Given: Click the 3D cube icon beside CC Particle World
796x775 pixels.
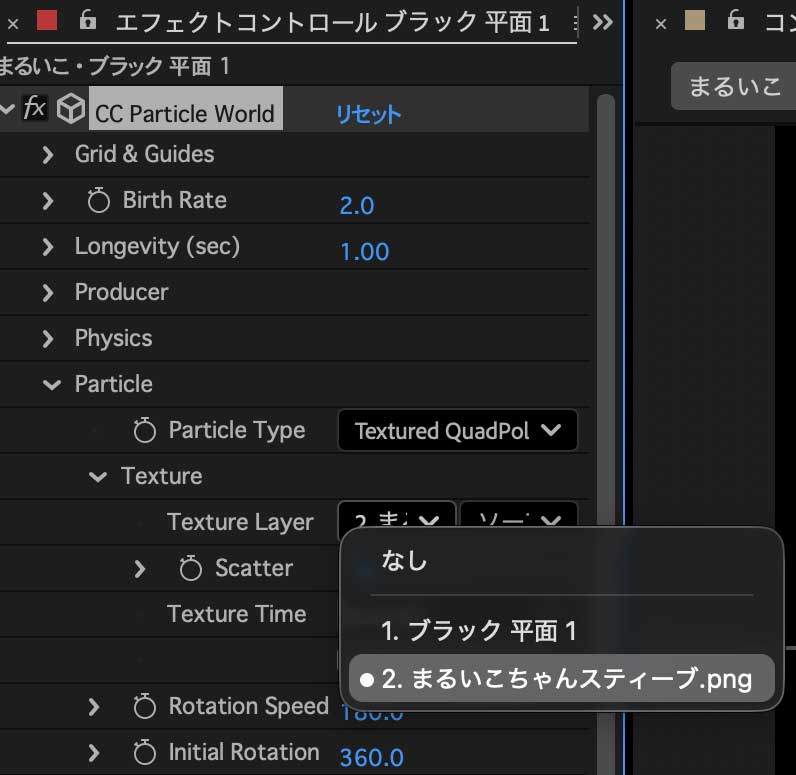Looking at the screenshot, I should click(x=71, y=109).
